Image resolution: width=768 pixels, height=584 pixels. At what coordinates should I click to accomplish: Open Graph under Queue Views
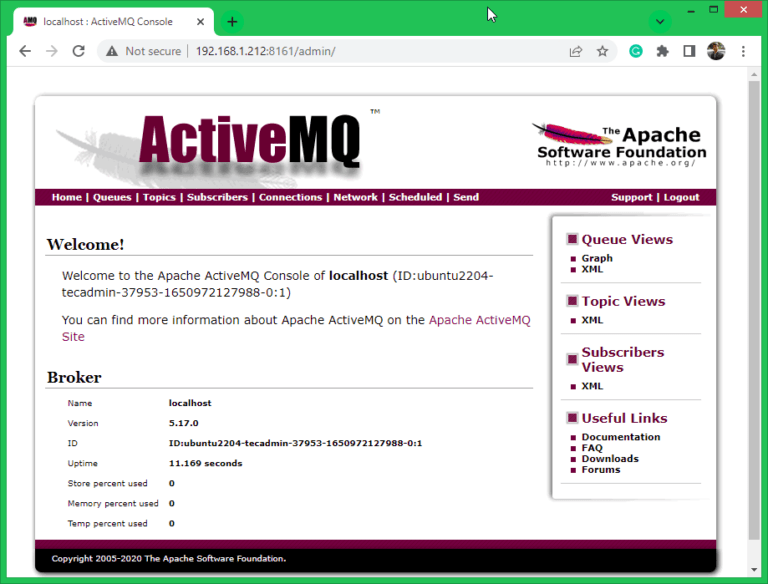(x=597, y=258)
